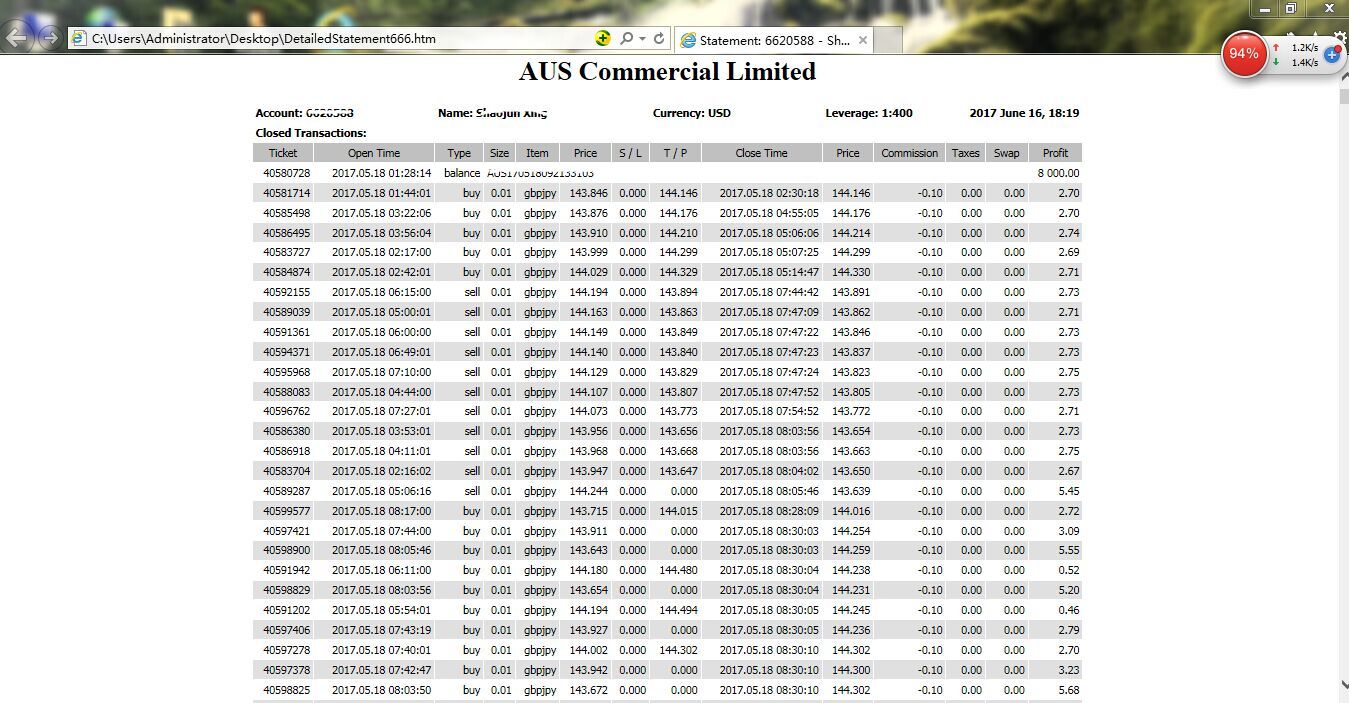The image size is (1349, 703).
Task: Click the profit value 0.52
Action: coord(1068,570)
